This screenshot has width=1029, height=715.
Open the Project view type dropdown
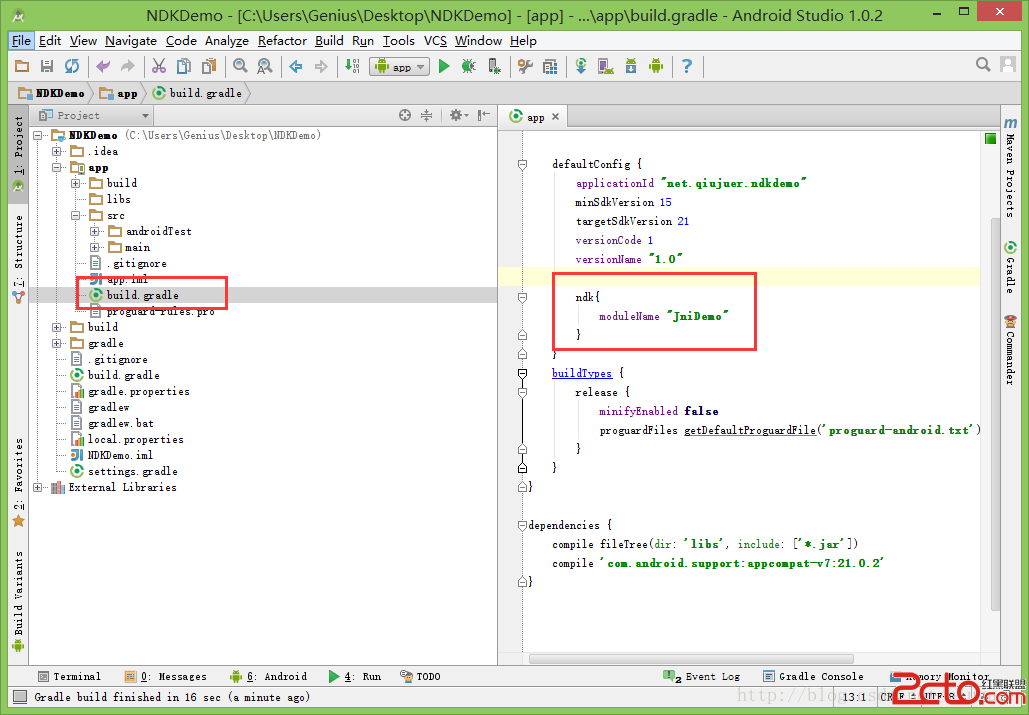coord(94,115)
